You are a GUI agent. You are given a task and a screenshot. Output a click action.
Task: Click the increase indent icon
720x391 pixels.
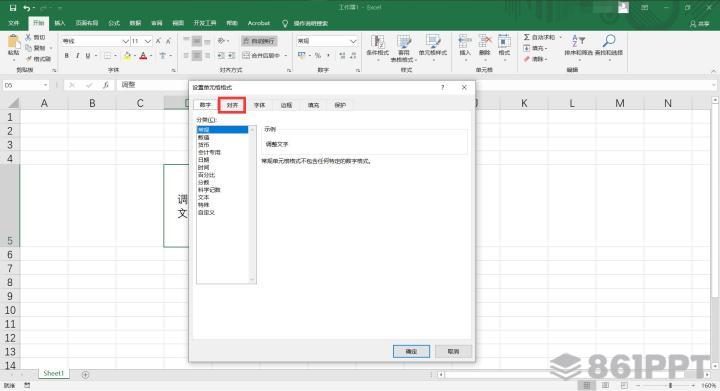(x=231, y=56)
